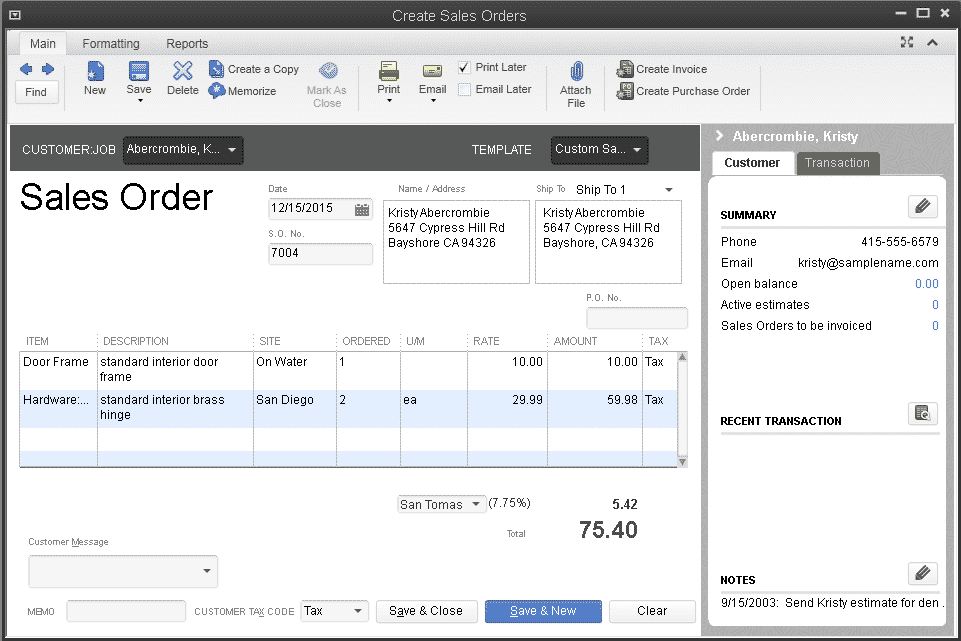The image size is (961, 641).
Task: Open the Sales Orders to be invoiced link
Action: click(x=935, y=325)
